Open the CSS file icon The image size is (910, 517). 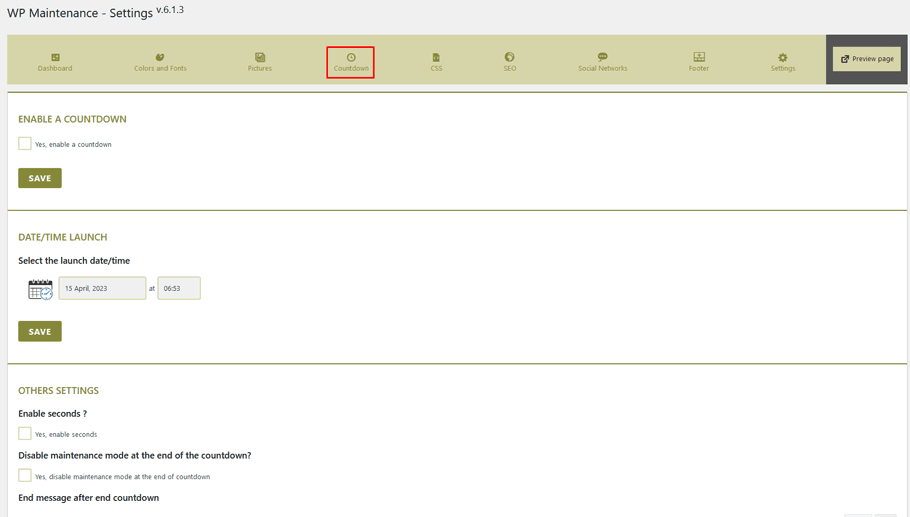click(436, 57)
